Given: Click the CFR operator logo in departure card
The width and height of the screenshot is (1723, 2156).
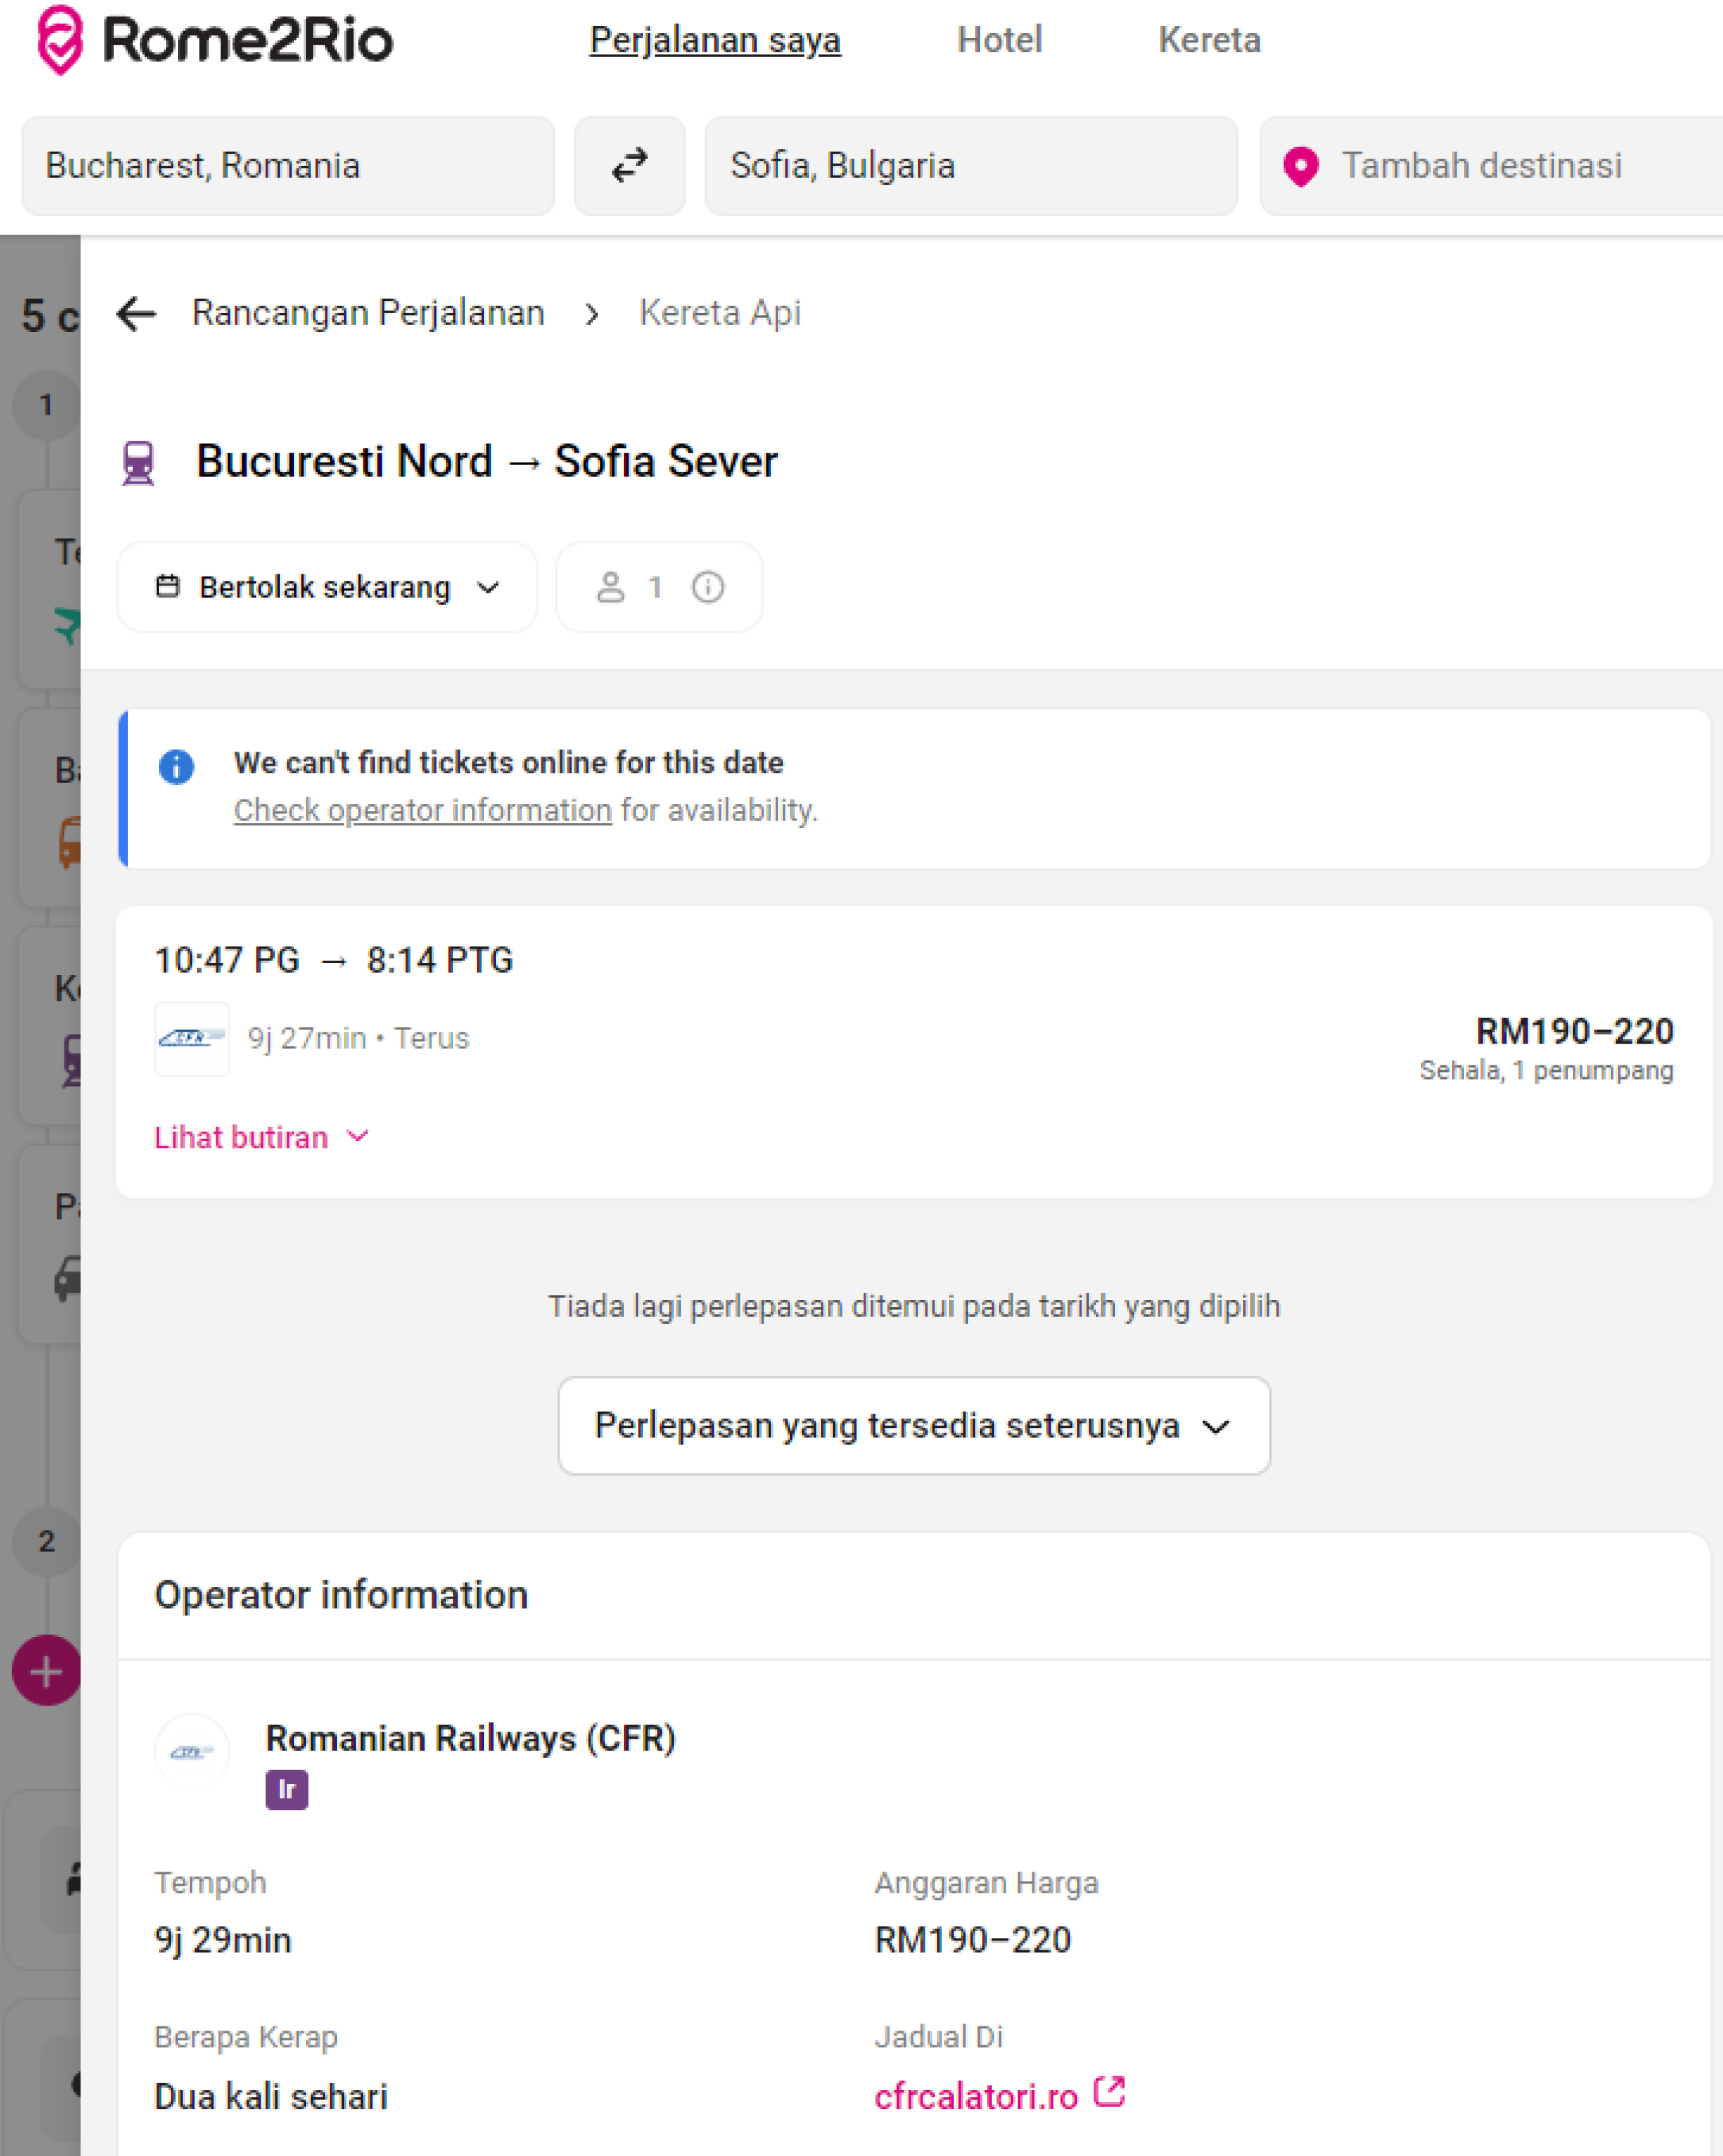Looking at the screenshot, I should (192, 1038).
